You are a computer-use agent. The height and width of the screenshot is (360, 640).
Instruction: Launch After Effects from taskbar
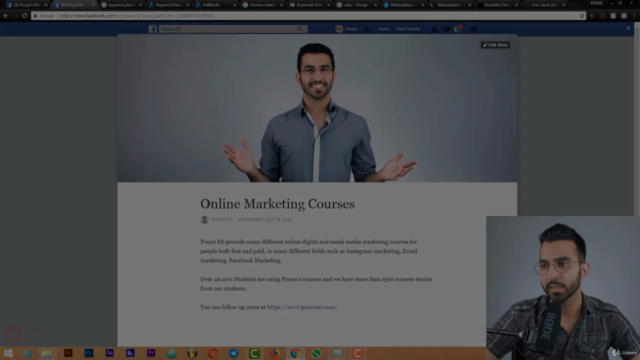[x=109, y=353]
